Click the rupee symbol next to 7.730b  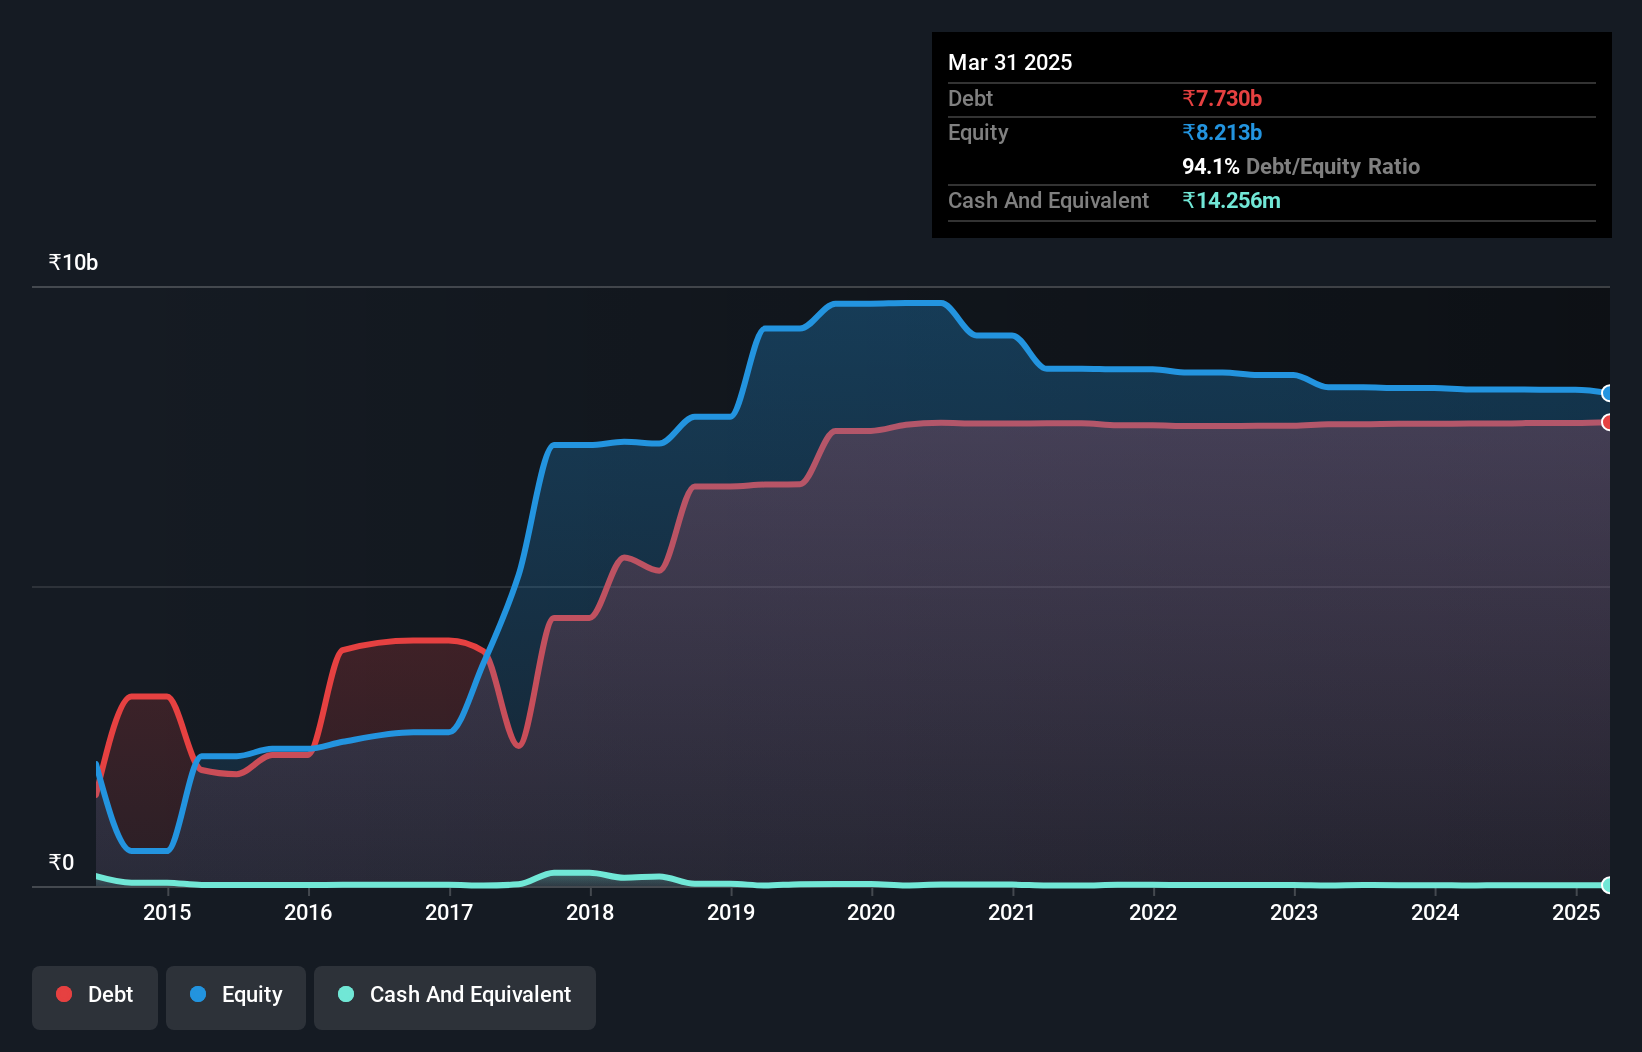[x=1190, y=98]
